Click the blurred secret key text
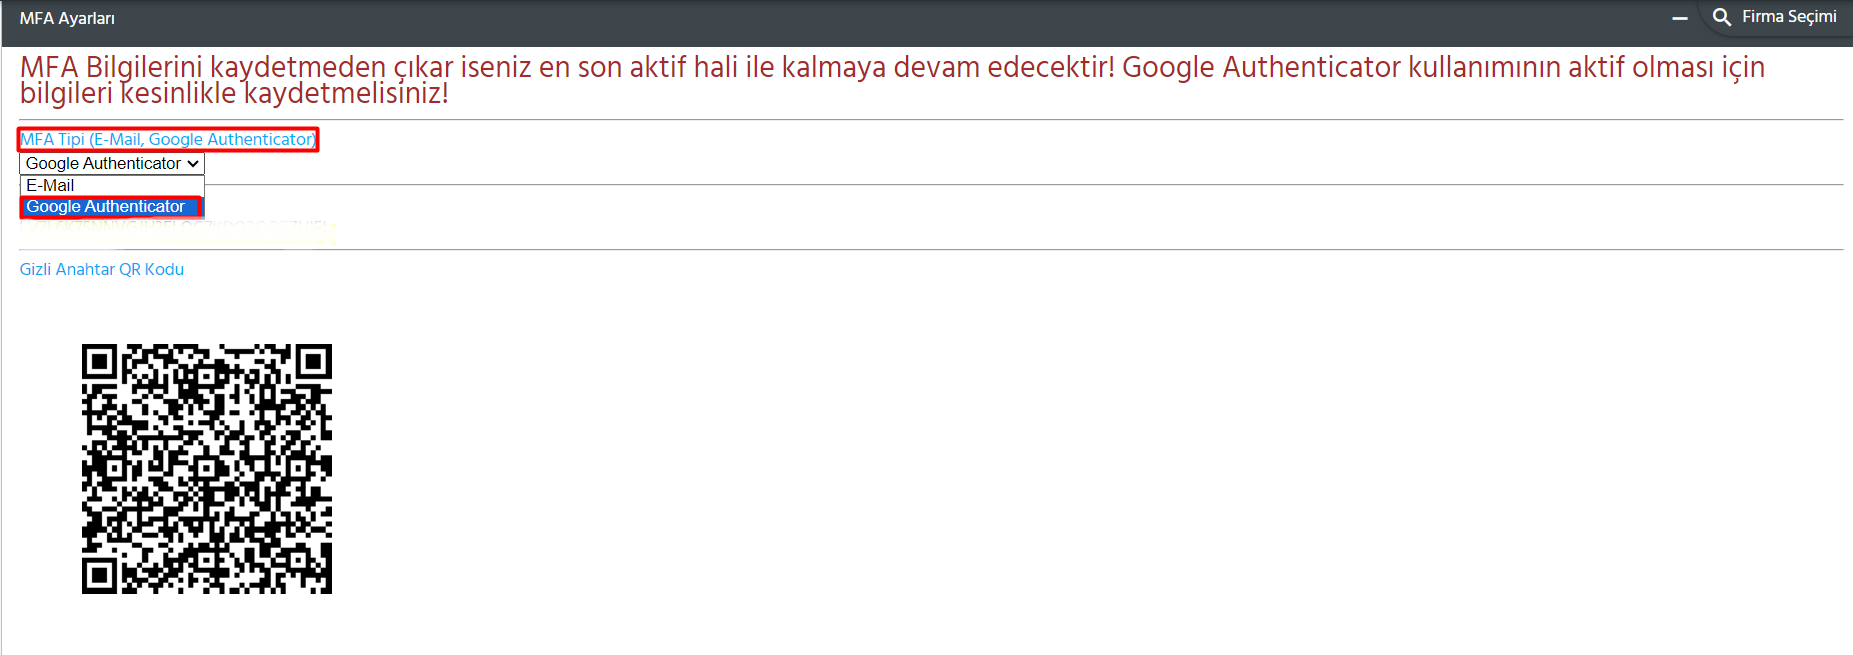Viewport: 1853px width, 655px height. point(177,228)
